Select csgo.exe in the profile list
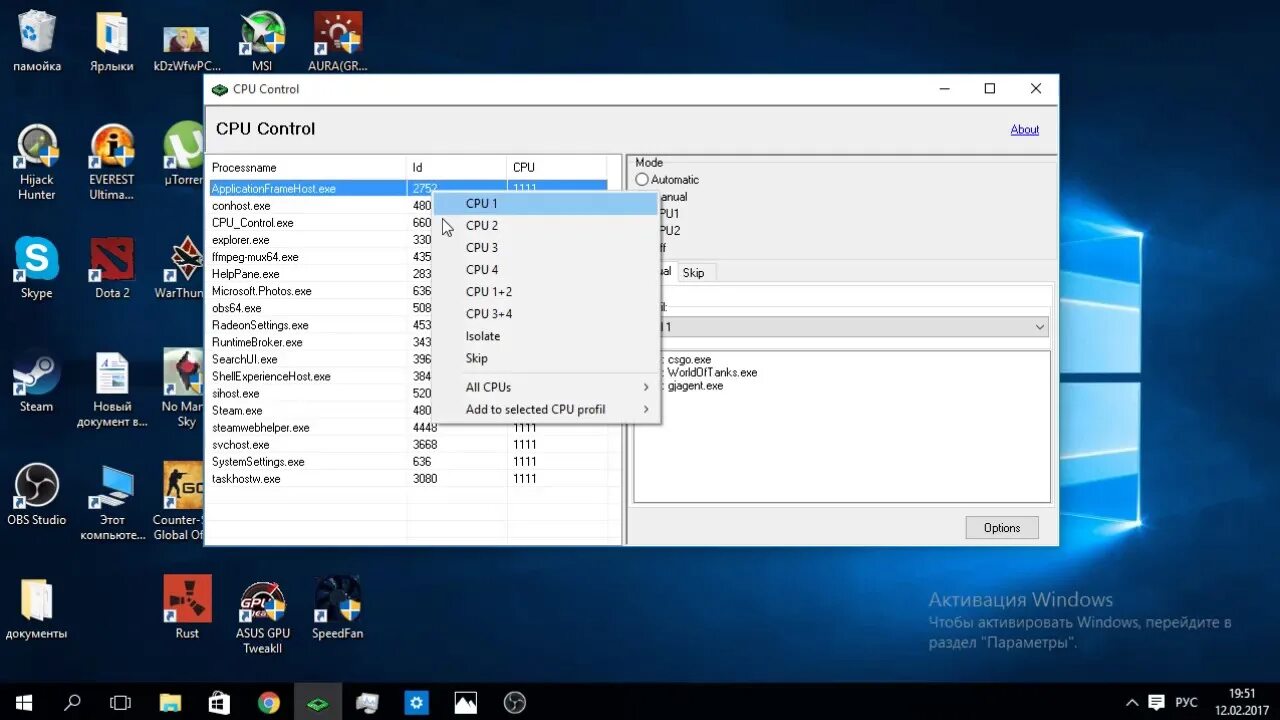This screenshot has height=720, width=1280. 690,359
